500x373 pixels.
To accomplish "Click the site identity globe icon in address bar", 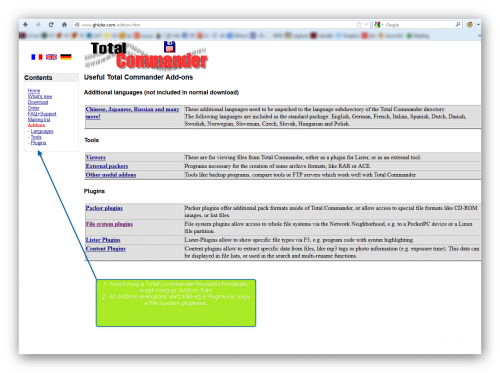I will 77,25.
